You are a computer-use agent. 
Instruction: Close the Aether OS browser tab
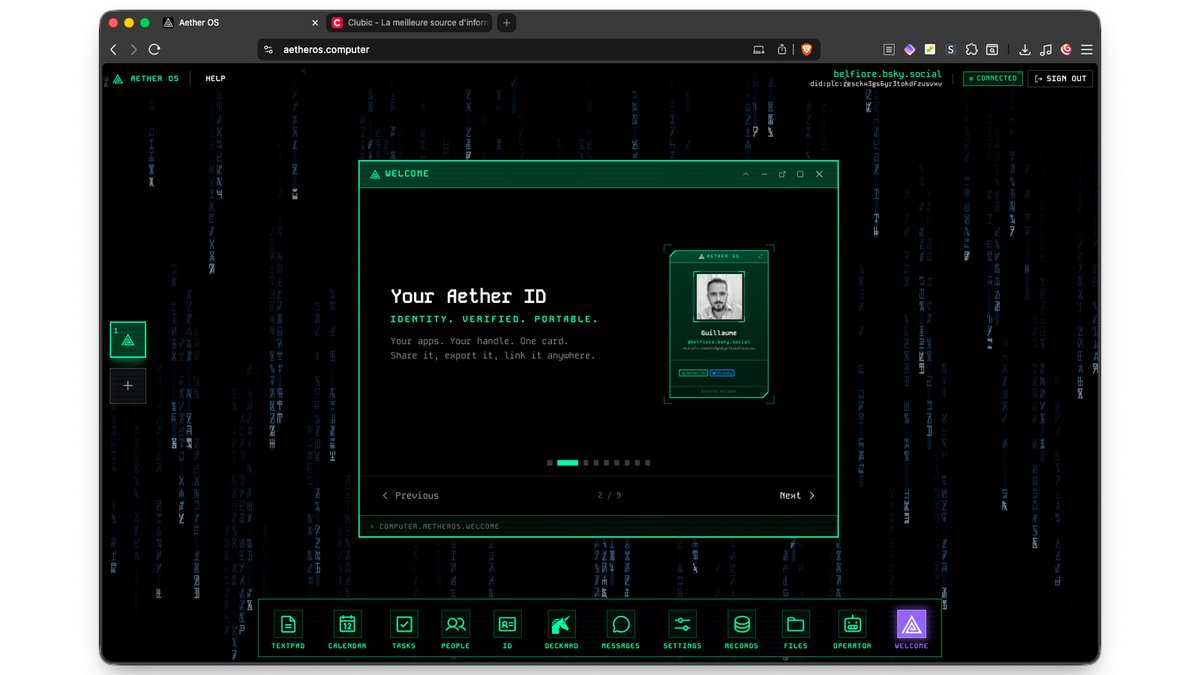(x=315, y=22)
